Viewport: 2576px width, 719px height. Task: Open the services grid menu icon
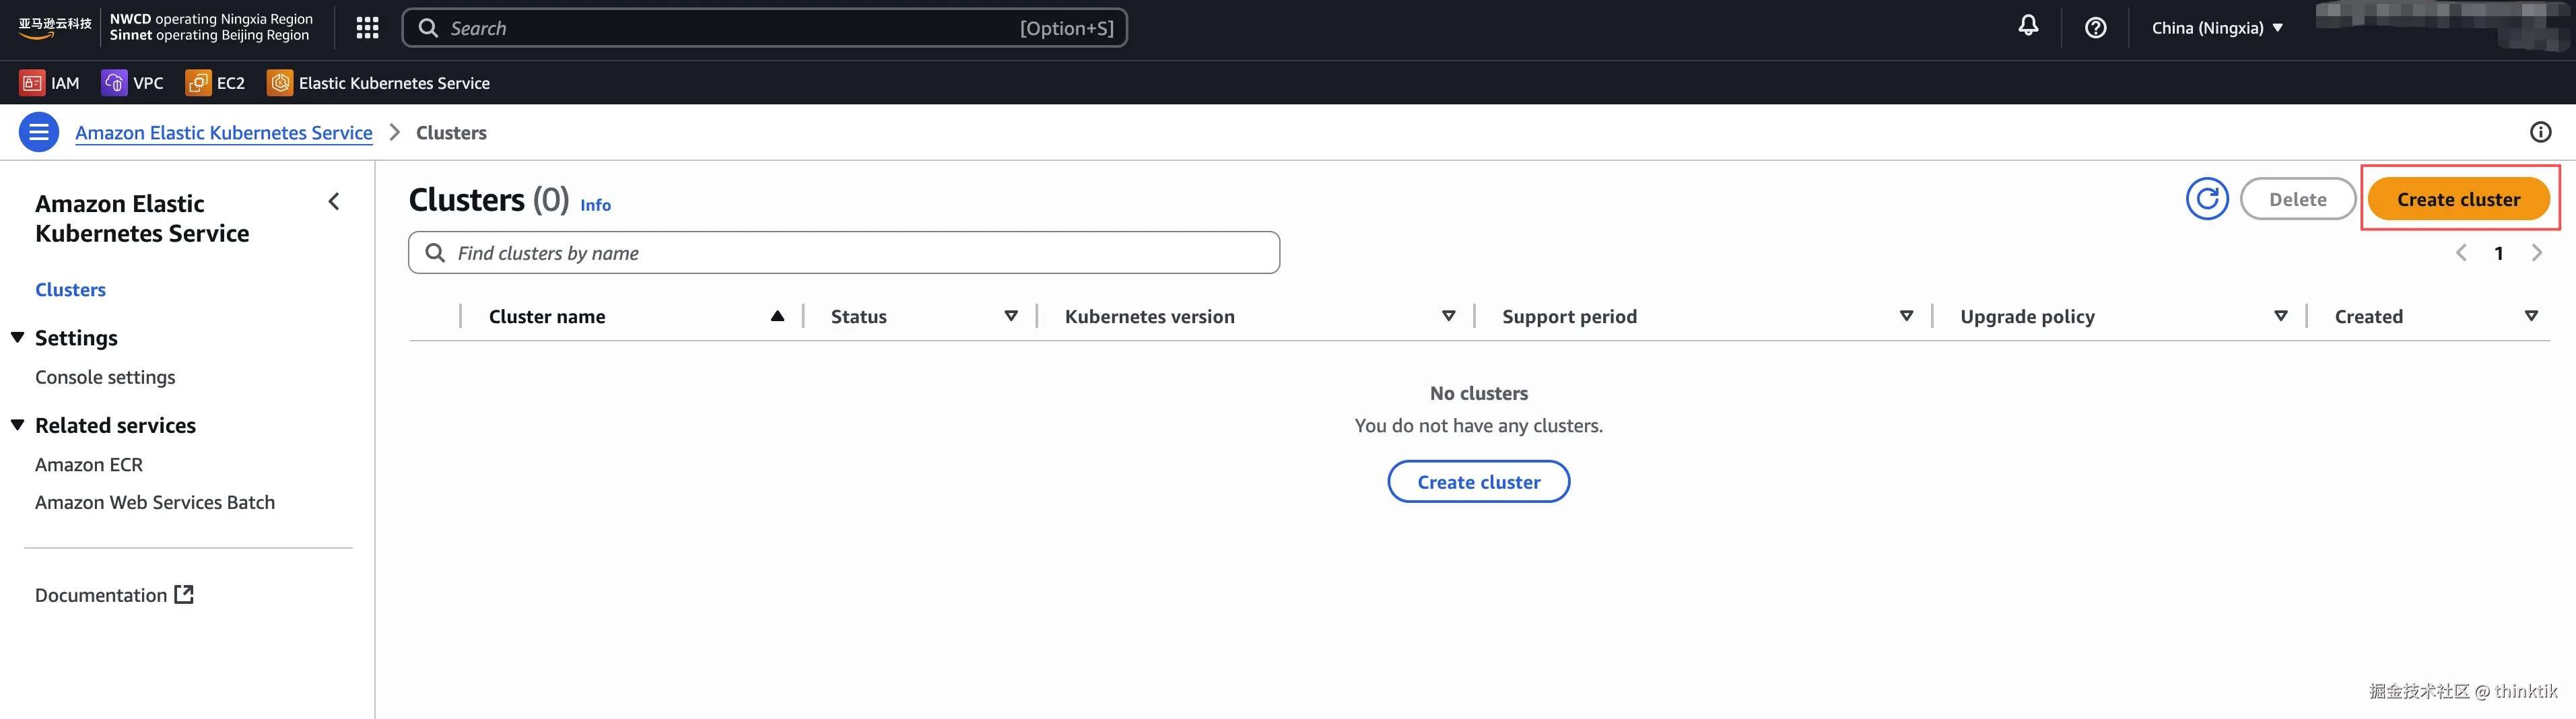tap(367, 28)
